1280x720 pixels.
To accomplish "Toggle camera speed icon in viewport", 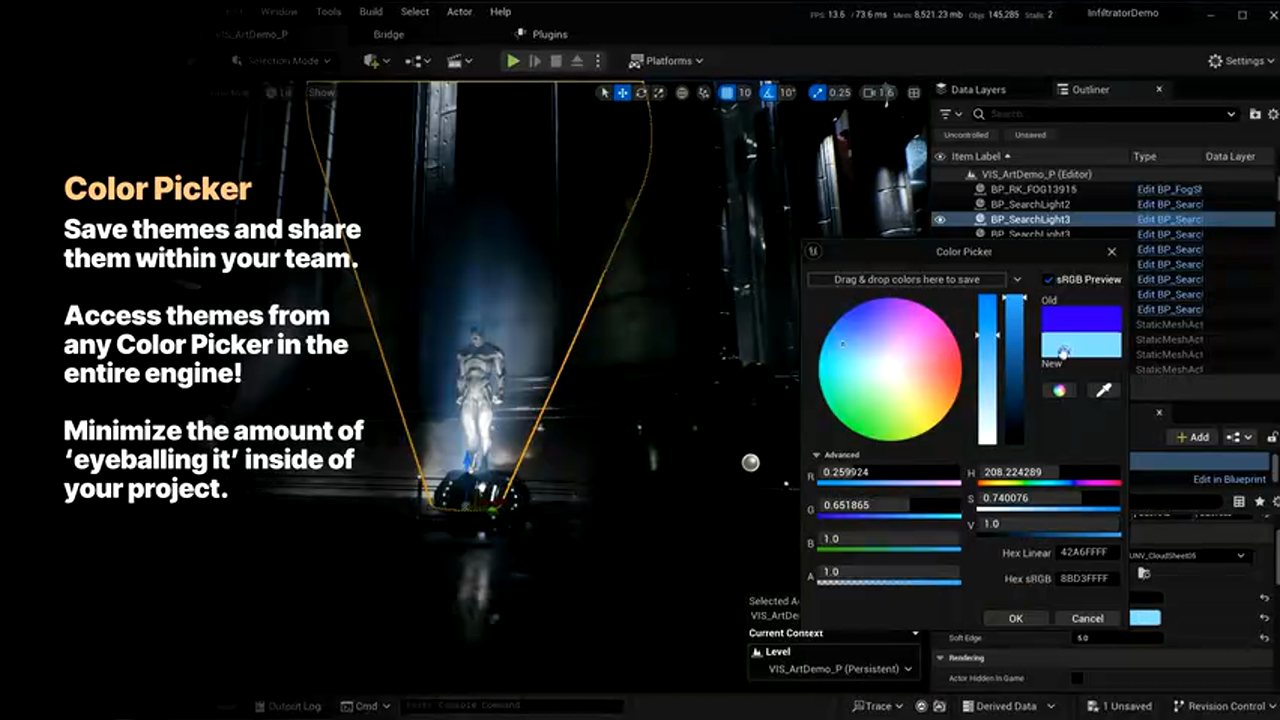I will click(x=870, y=93).
